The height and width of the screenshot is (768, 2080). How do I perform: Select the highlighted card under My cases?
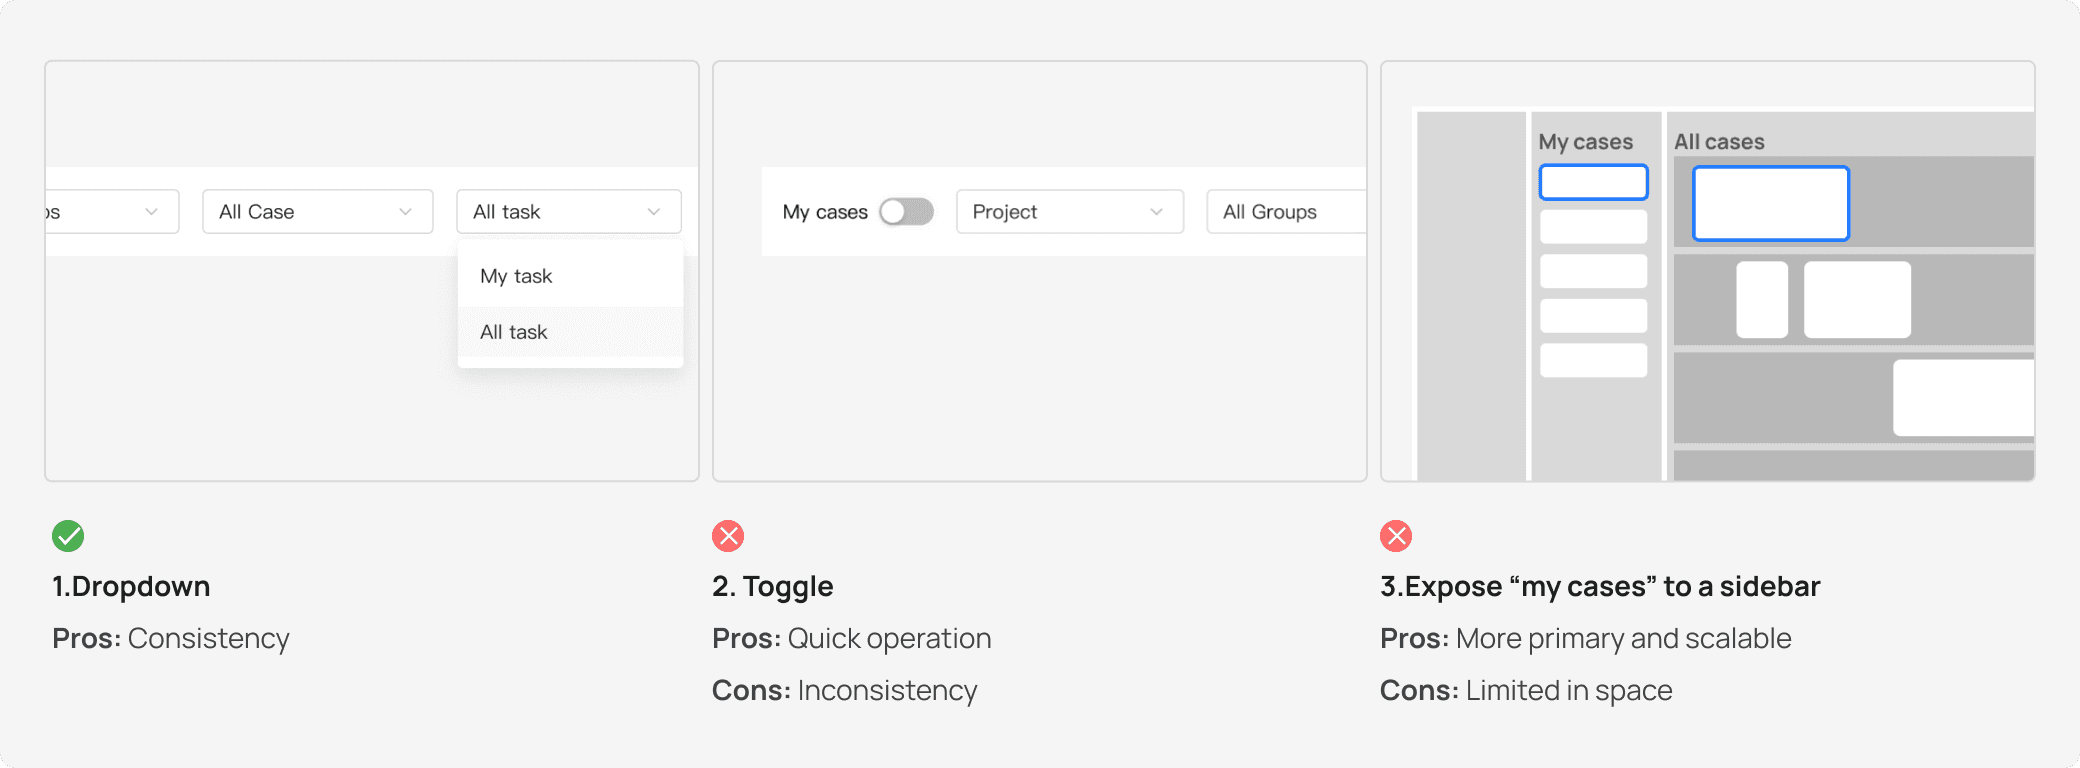[1593, 182]
